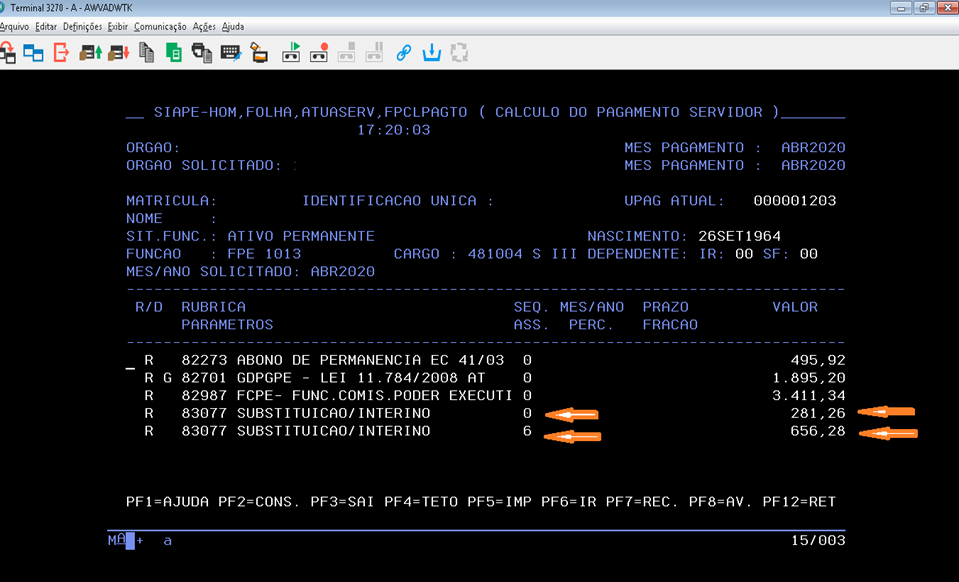Click the print screen printer icon
The image size is (959, 582).
[201, 52]
